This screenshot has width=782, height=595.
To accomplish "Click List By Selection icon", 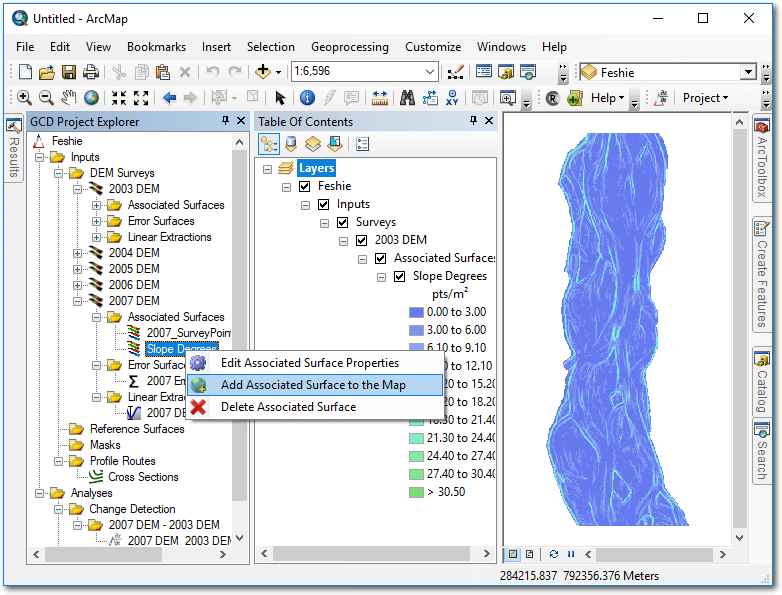I will pyautogui.click(x=335, y=145).
